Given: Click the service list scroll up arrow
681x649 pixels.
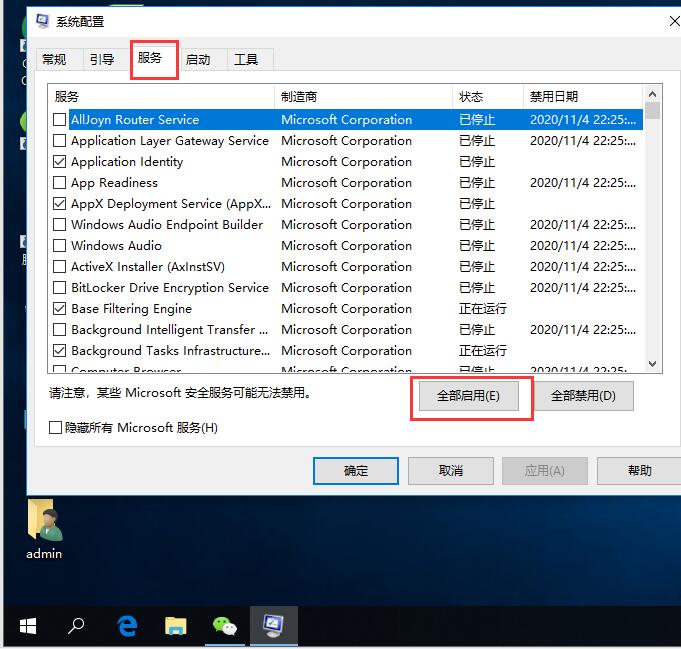Looking at the screenshot, I should pyautogui.click(x=652, y=94).
